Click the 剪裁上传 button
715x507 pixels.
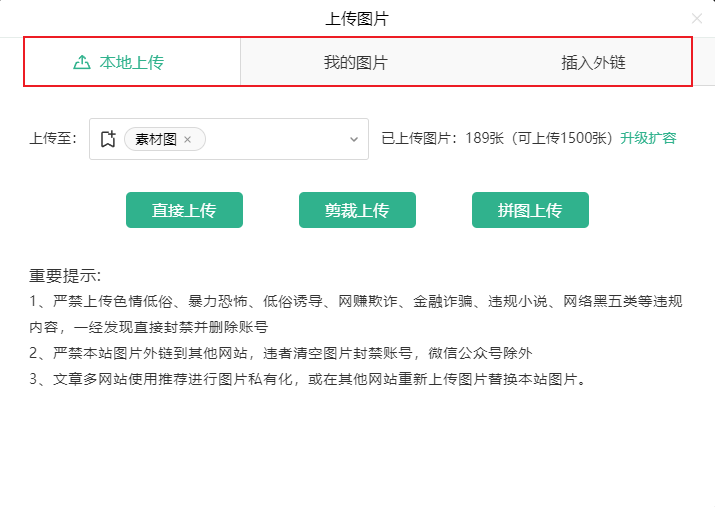[357, 210]
